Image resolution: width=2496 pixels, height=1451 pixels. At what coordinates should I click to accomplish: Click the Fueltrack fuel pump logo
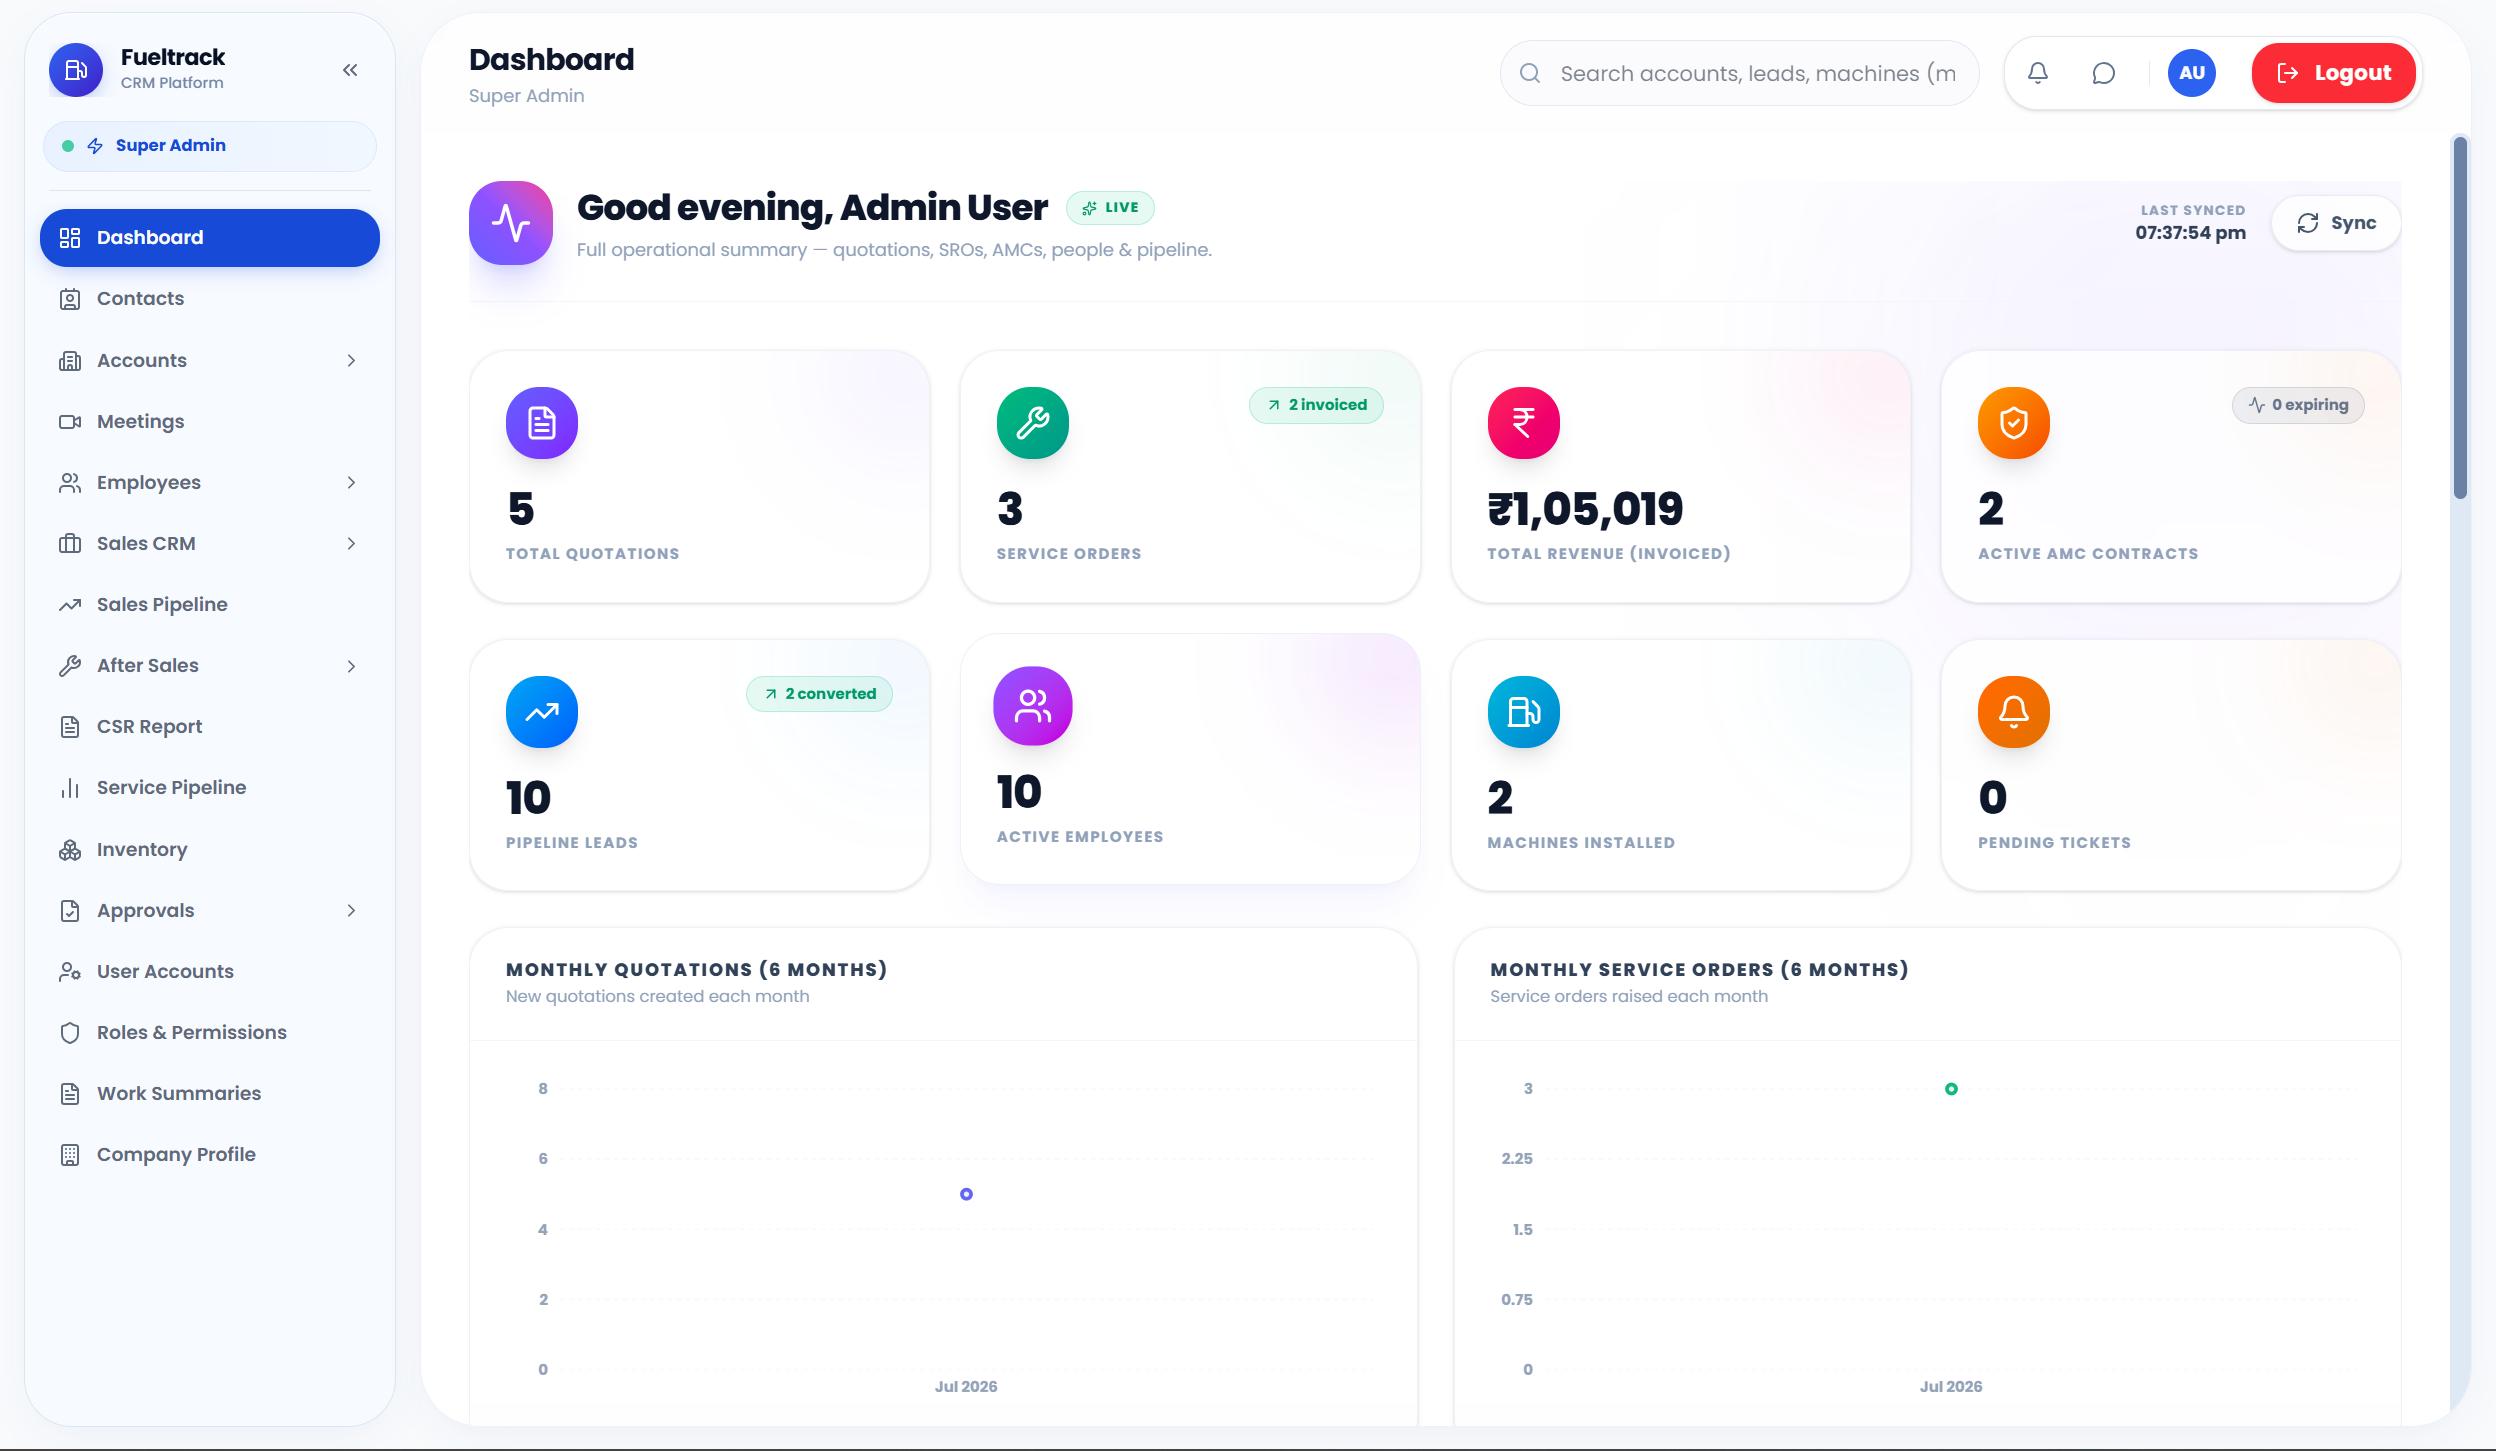click(x=76, y=70)
